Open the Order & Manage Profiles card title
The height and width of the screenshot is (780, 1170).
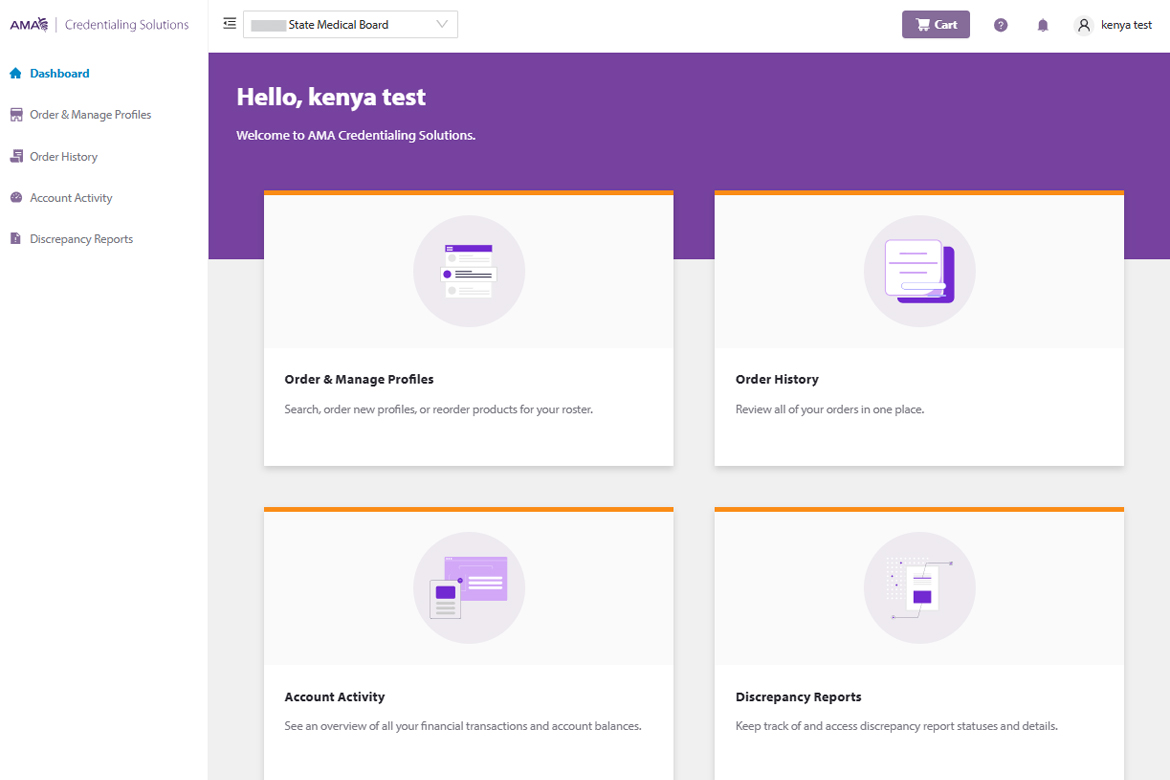click(359, 379)
